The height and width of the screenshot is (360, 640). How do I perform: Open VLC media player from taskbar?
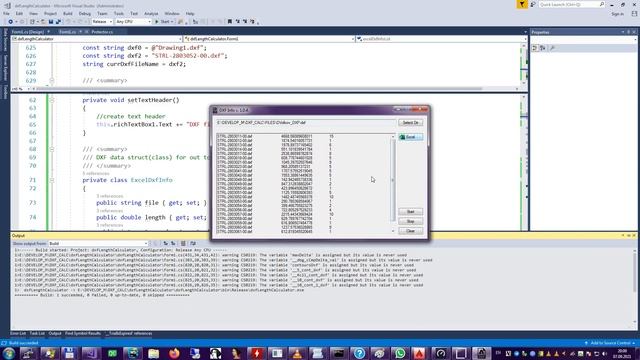(x=298, y=353)
